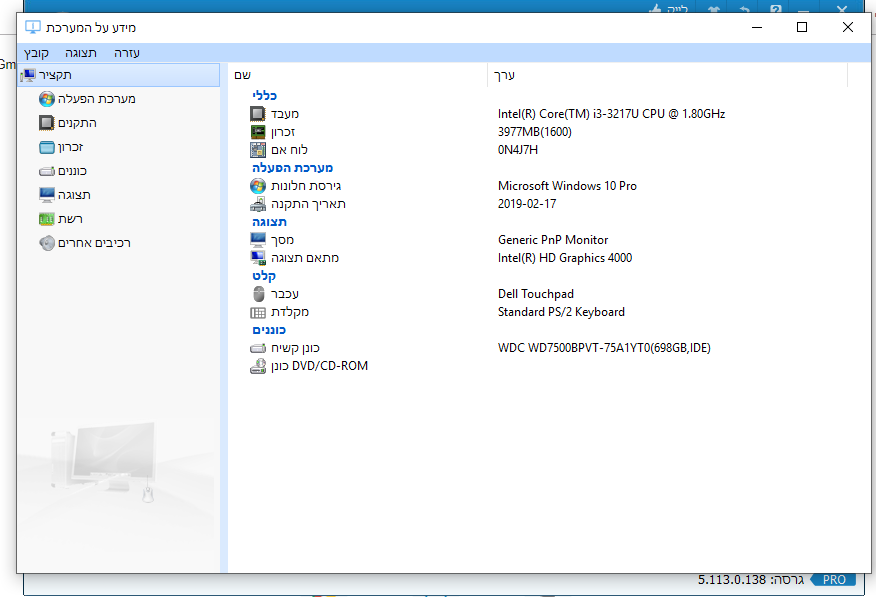876x597 pixels.
Task: Open the תצוגה (View) menu
Action: (81, 53)
